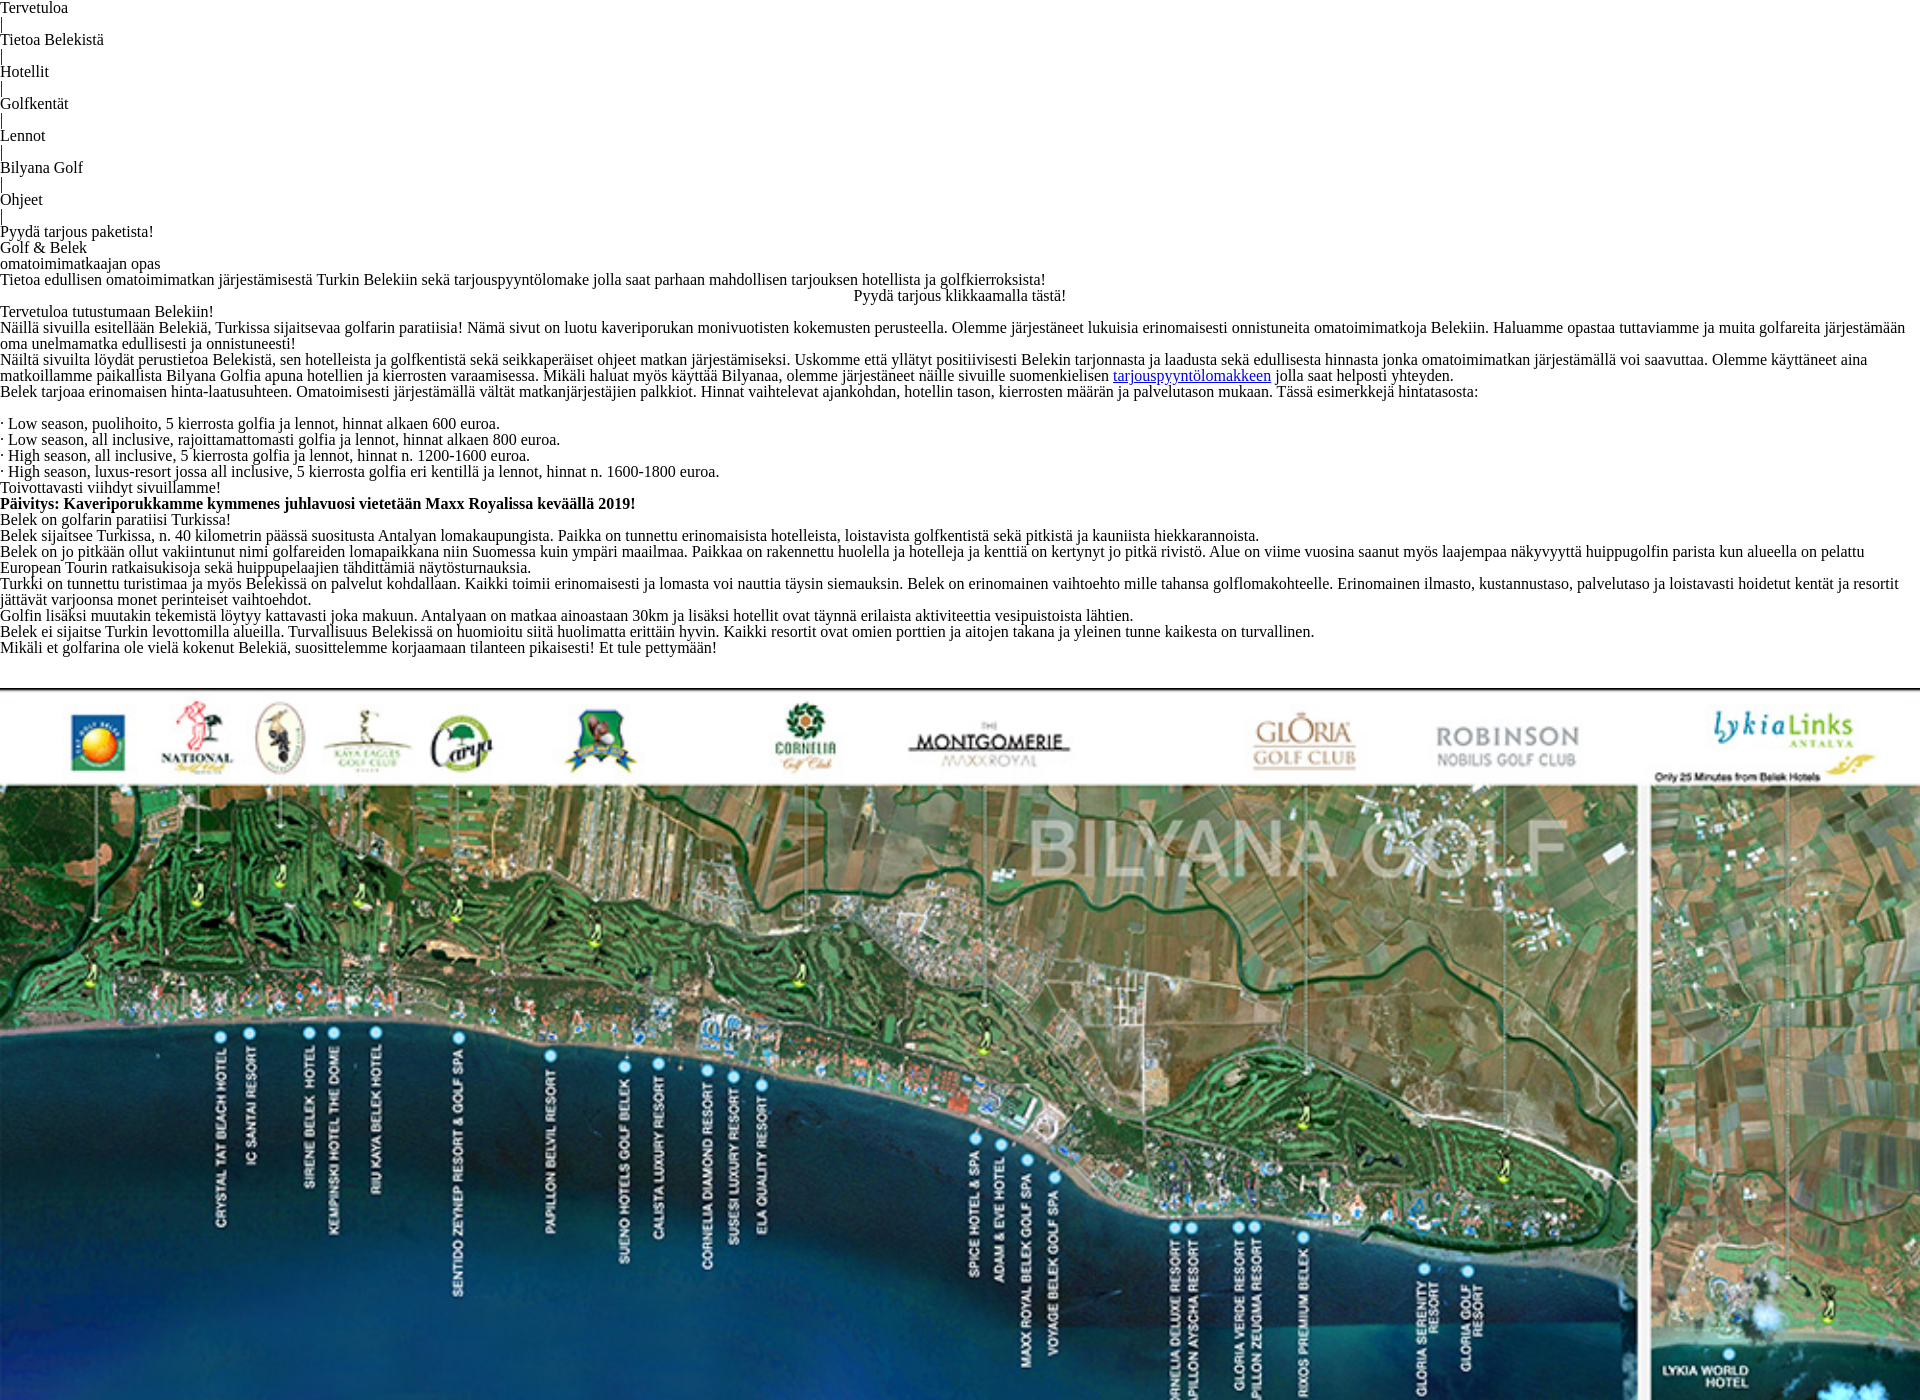This screenshot has width=1920, height=1400.
Task: Click the Cornelia Diamond Resort map label
Action: pos(707,1177)
